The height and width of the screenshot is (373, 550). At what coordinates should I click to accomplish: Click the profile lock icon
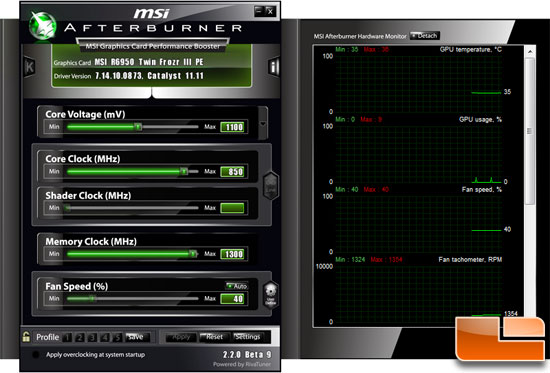tap(26, 337)
